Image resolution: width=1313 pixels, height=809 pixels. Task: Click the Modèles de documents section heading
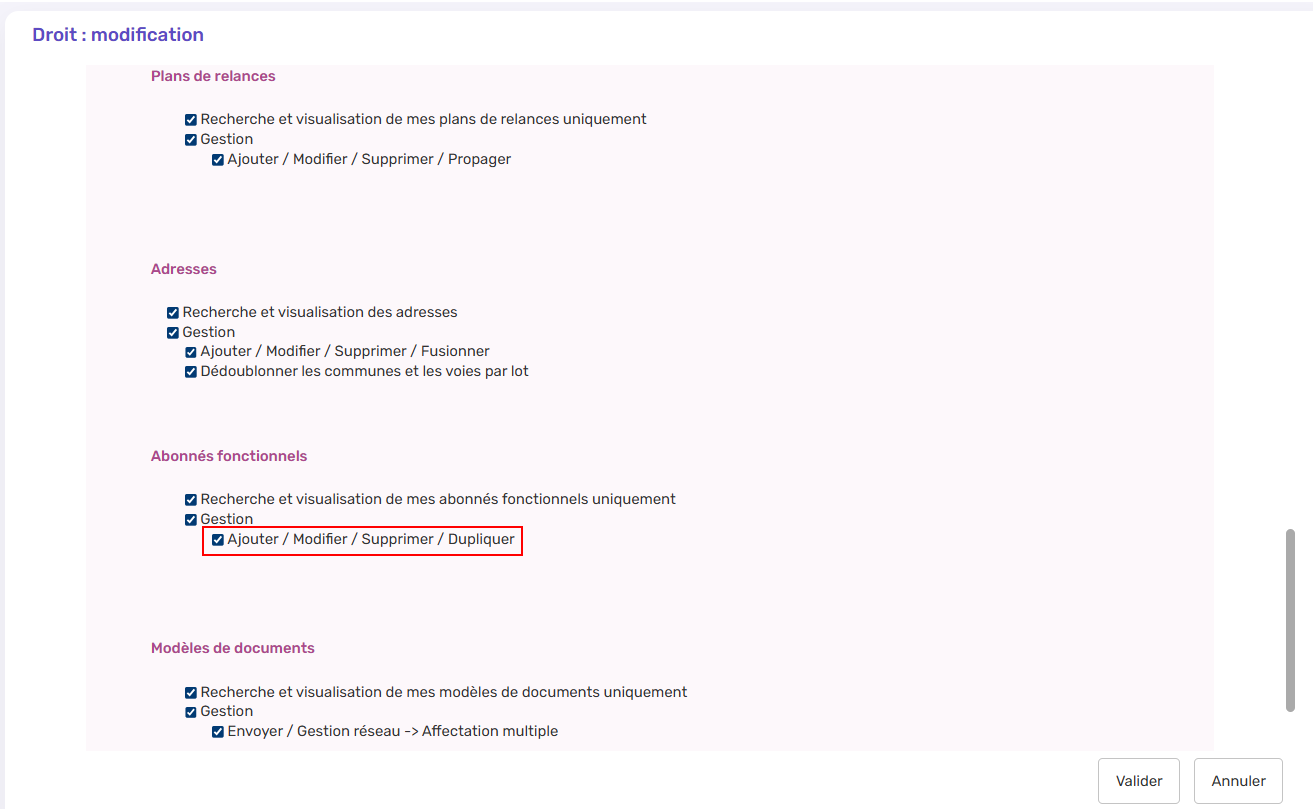coord(233,648)
